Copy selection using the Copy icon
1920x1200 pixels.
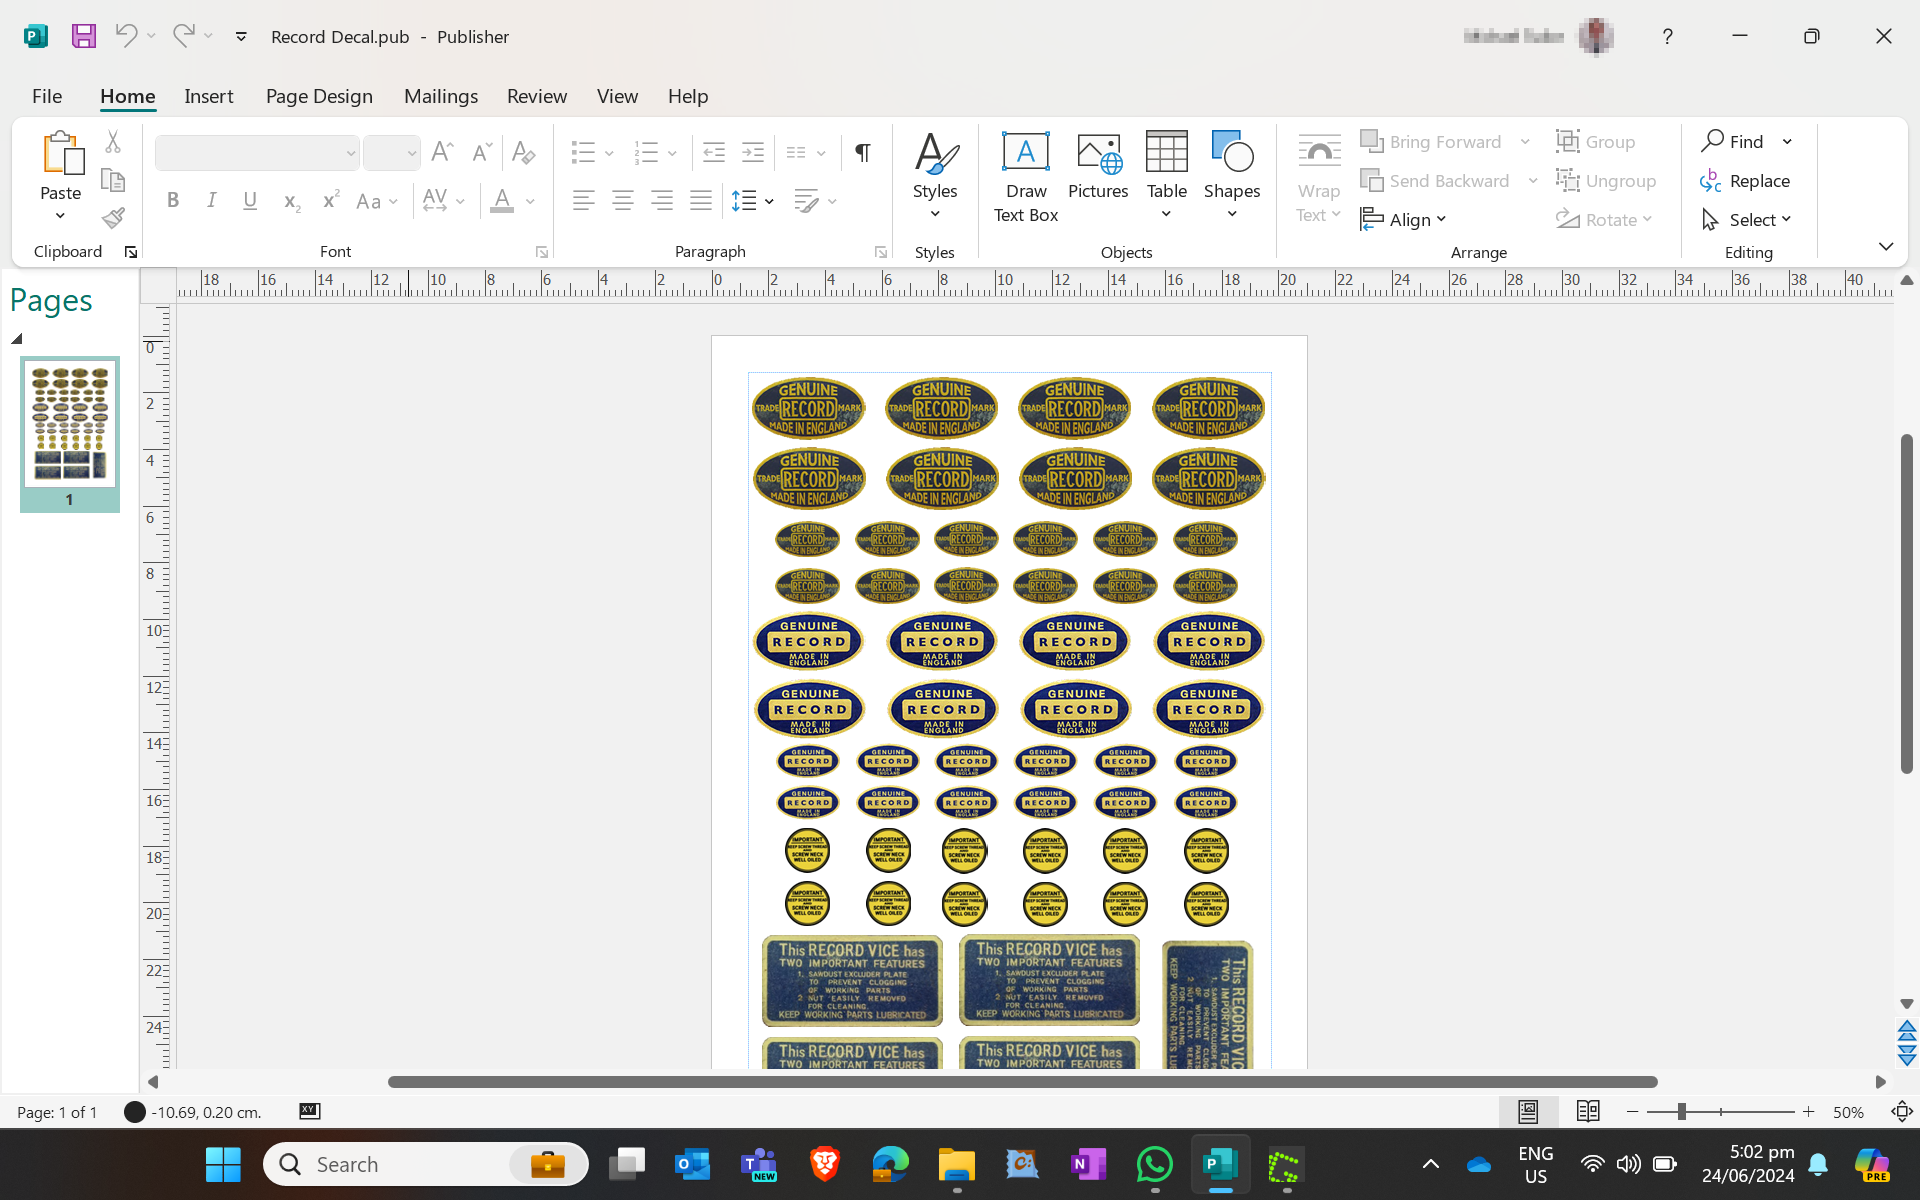(x=113, y=180)
